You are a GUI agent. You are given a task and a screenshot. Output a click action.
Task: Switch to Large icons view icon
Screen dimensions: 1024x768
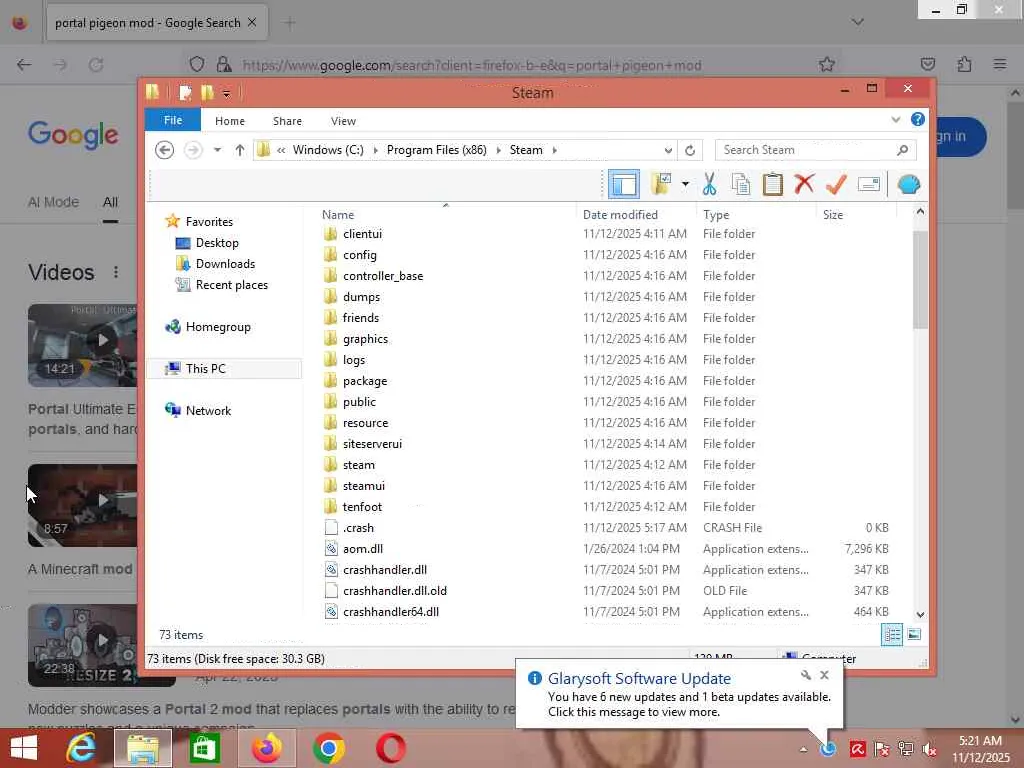click(914, 634)
